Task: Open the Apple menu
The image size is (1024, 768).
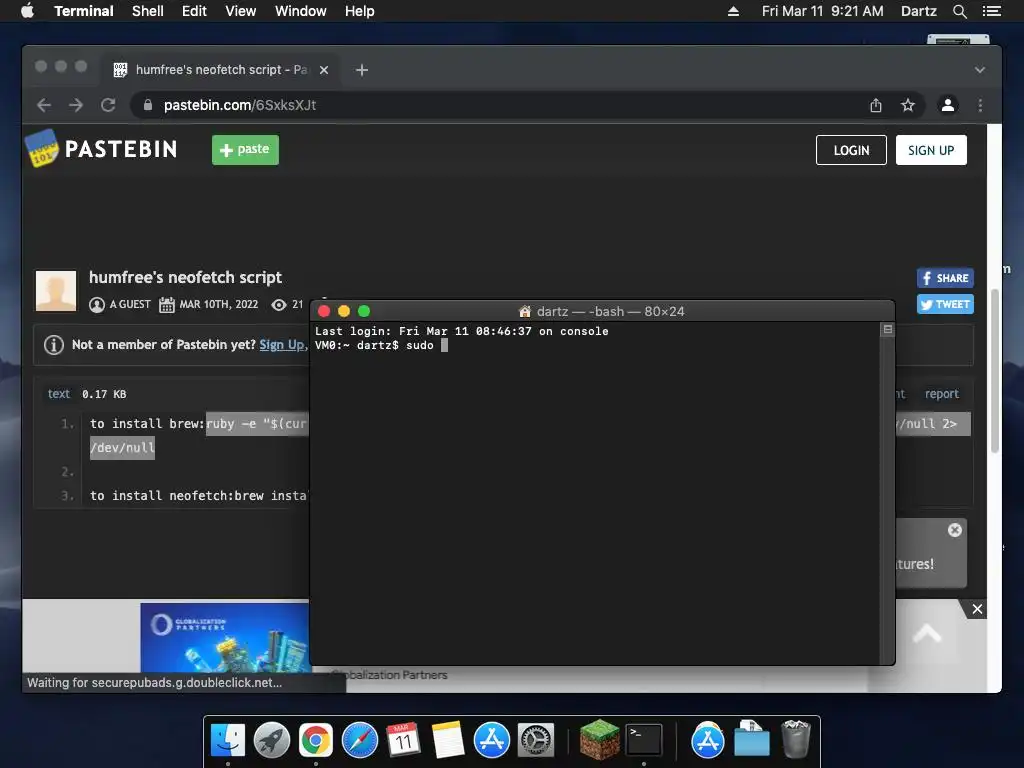Action: (27, 11)
